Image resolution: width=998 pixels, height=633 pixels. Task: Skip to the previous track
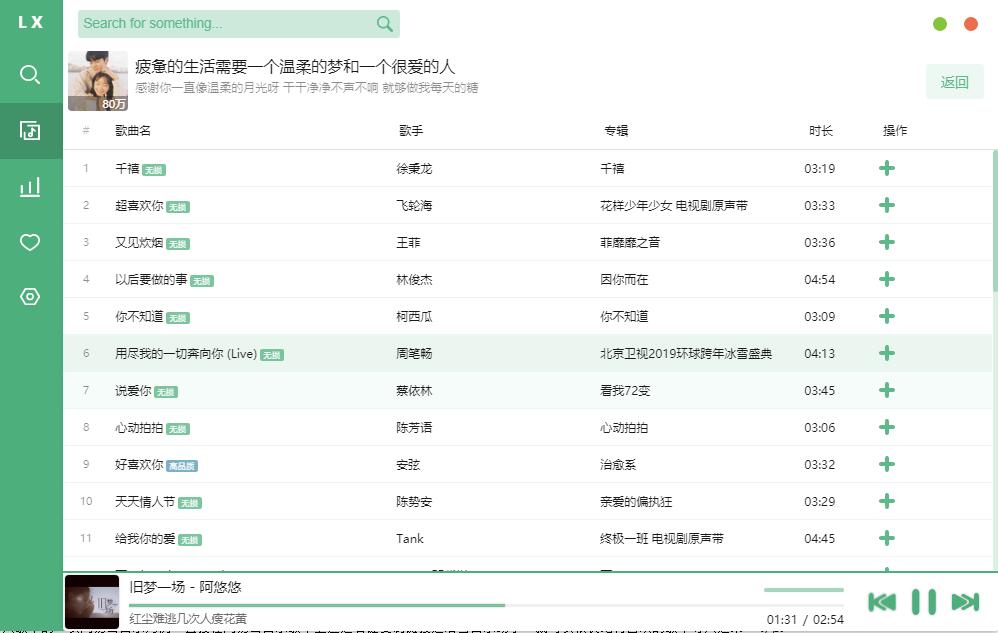[x=882, y=602]
